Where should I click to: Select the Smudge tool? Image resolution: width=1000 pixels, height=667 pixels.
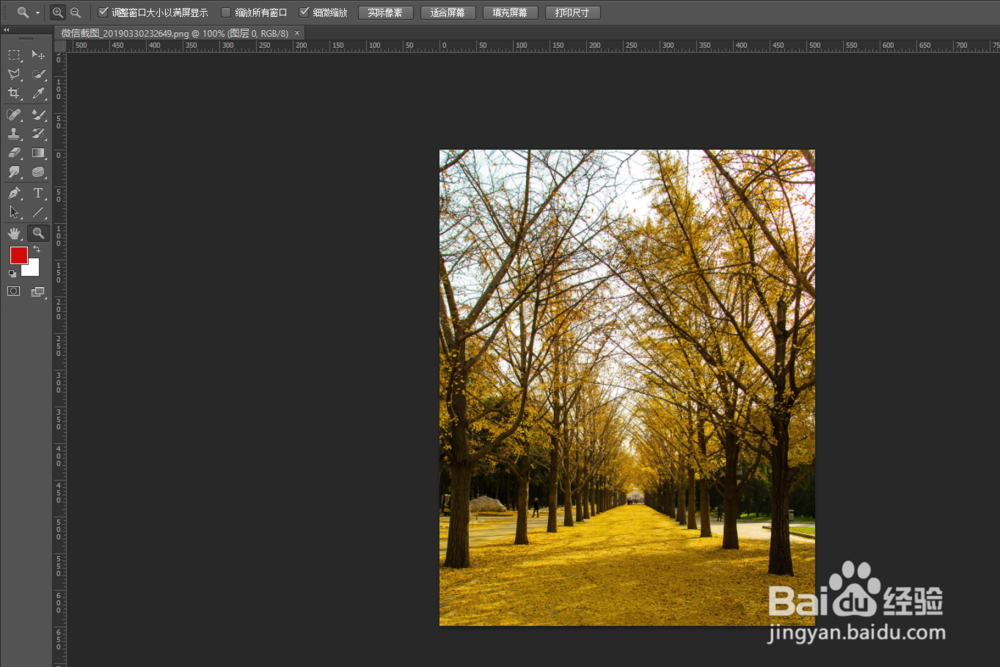(x=14, y=172)
